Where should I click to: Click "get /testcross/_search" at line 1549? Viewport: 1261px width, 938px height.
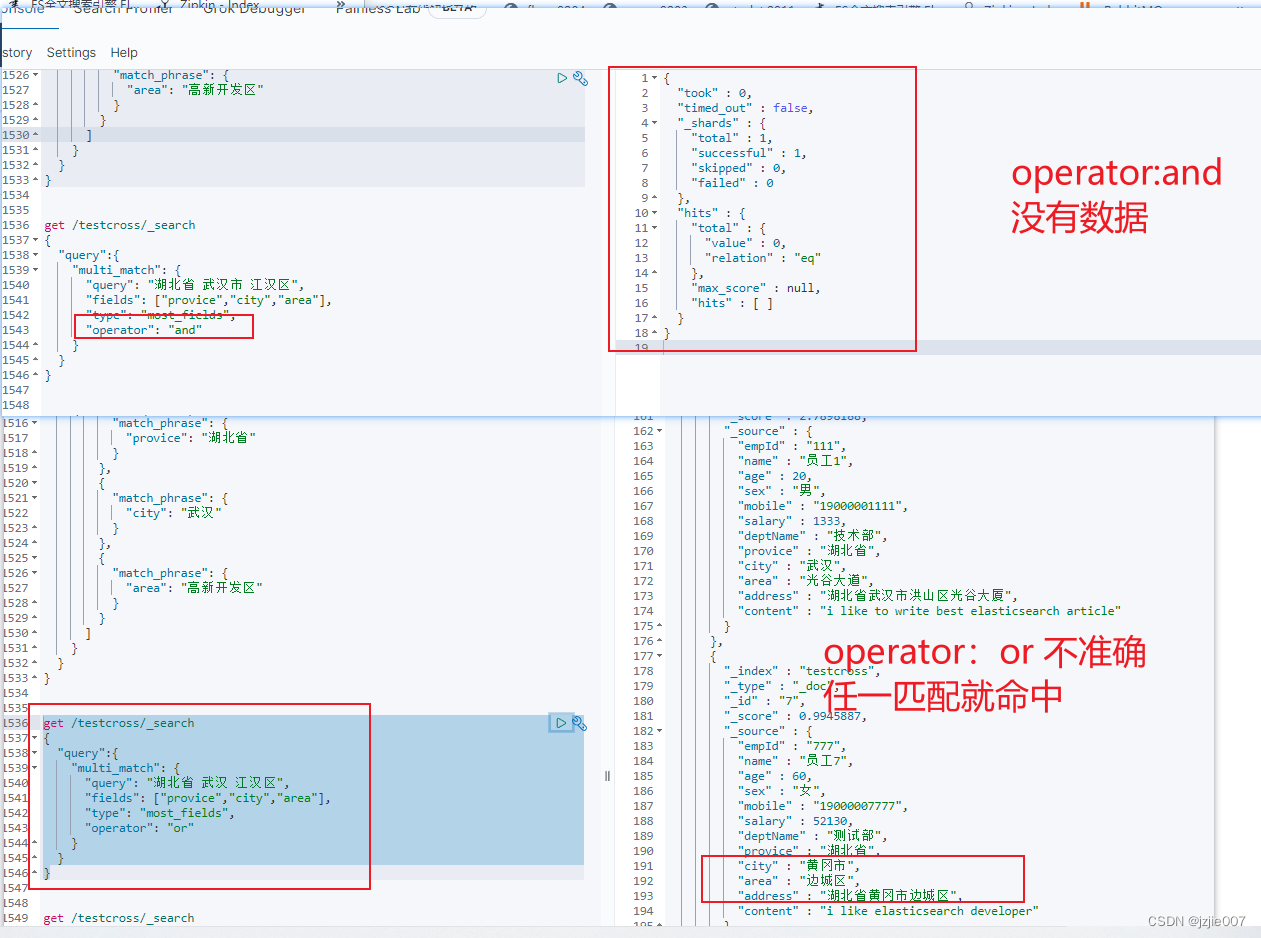(119, 918)
